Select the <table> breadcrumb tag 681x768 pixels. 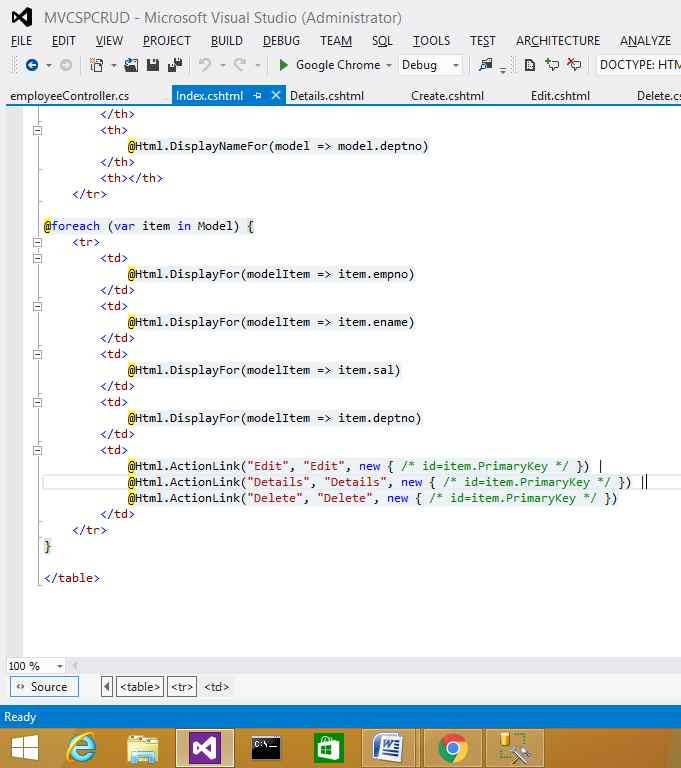[140, 687]
